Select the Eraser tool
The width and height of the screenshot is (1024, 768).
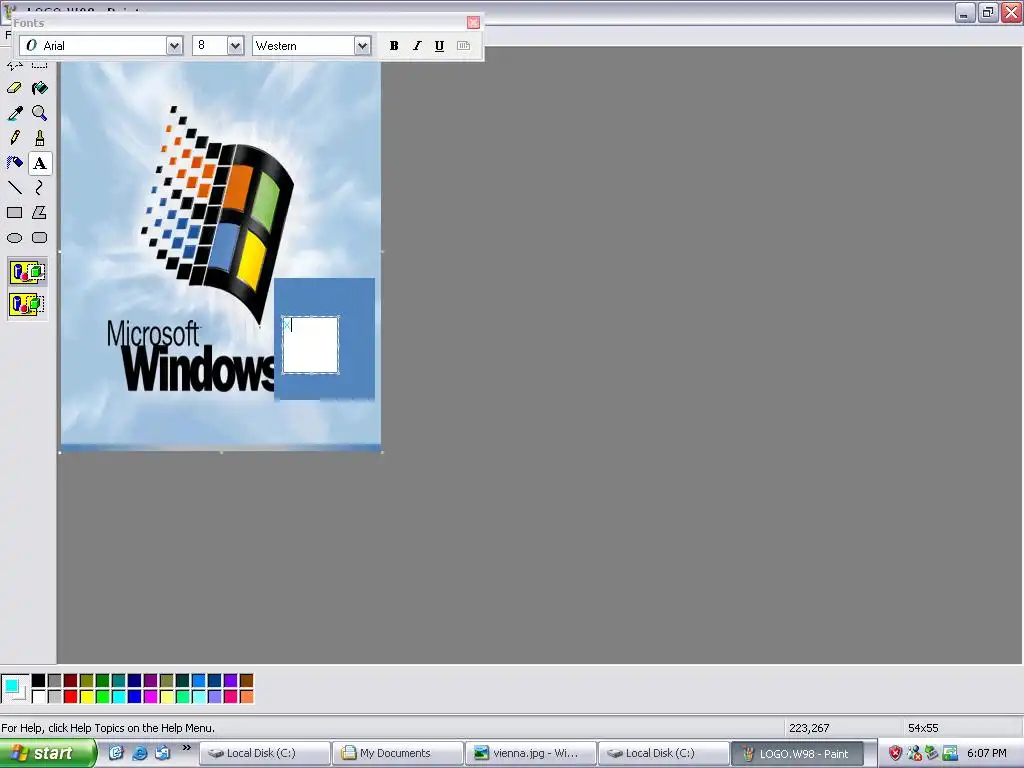pos(14,88)
